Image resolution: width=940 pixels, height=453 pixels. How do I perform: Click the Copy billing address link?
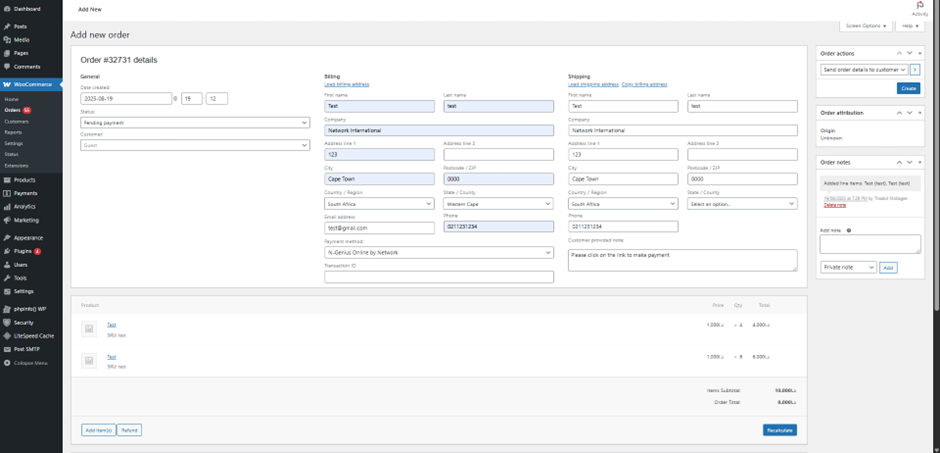pyautogui.click(x=644, y=84)
